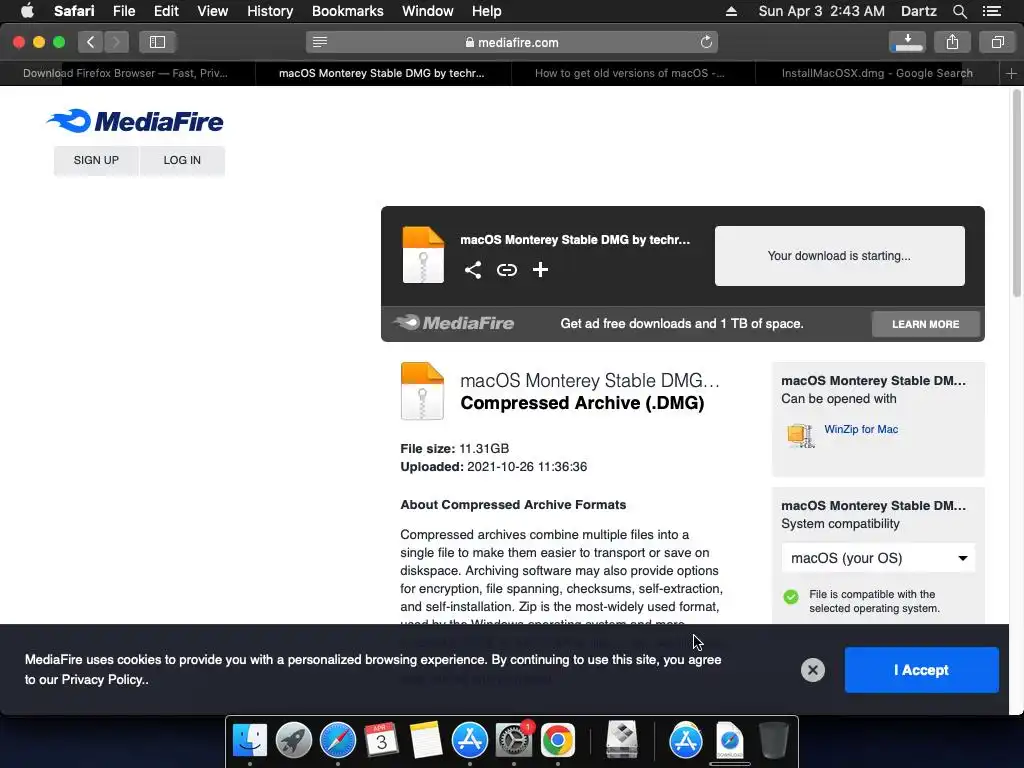1024x768 pixels.
Task: Click the date and time in menu bar
Action: point(822,11)
